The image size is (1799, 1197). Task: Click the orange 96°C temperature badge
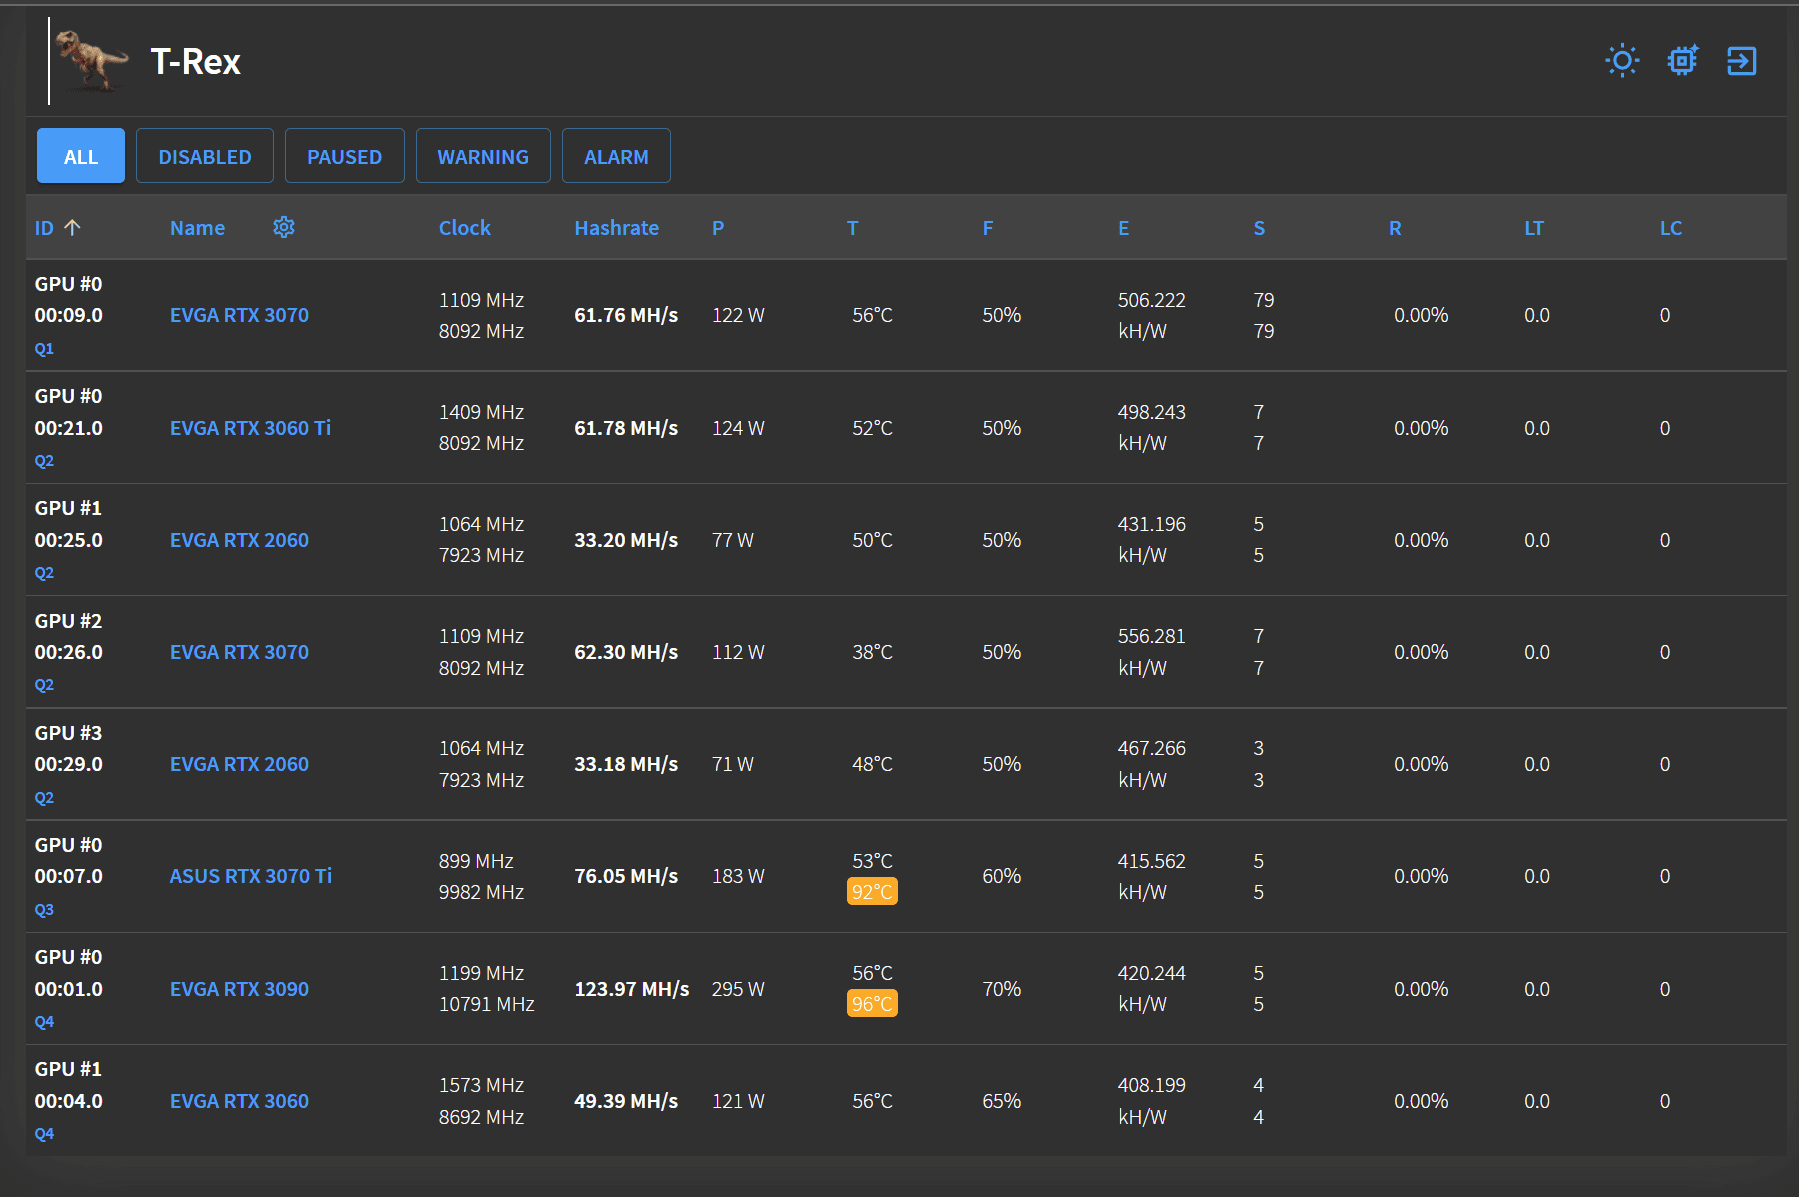872,1003
